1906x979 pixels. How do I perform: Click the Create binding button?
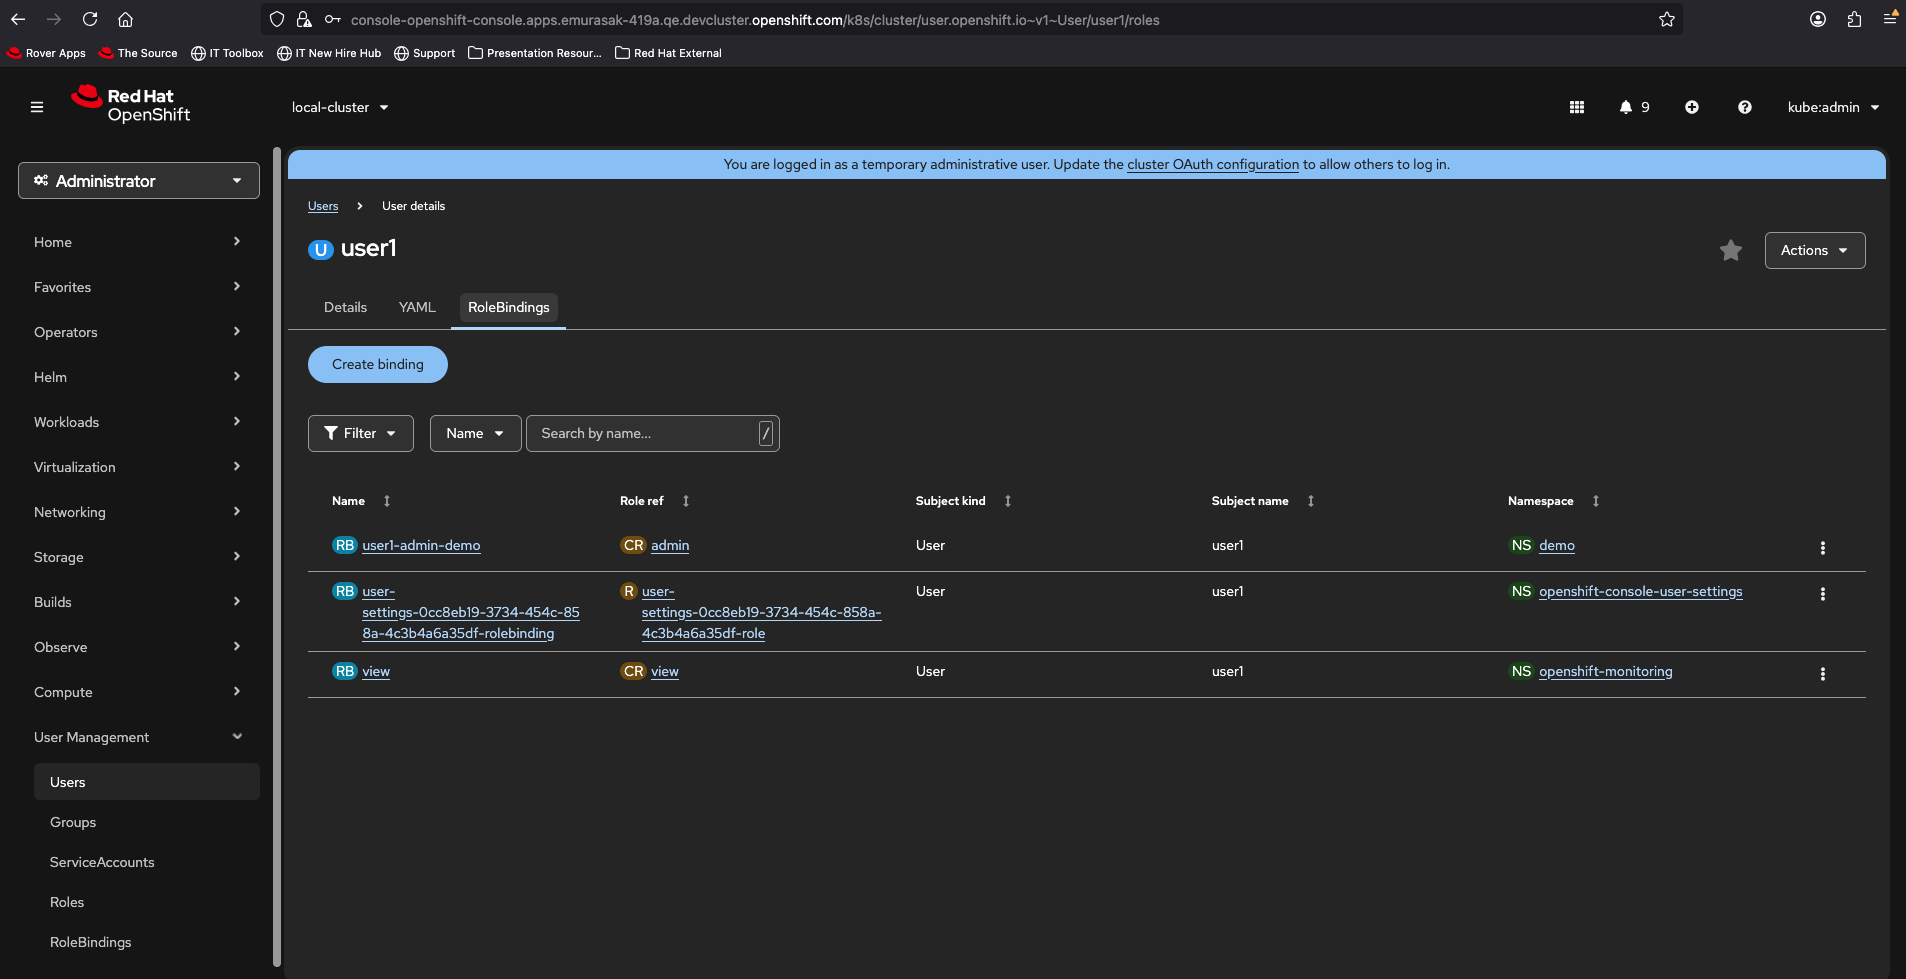point(377,364)
